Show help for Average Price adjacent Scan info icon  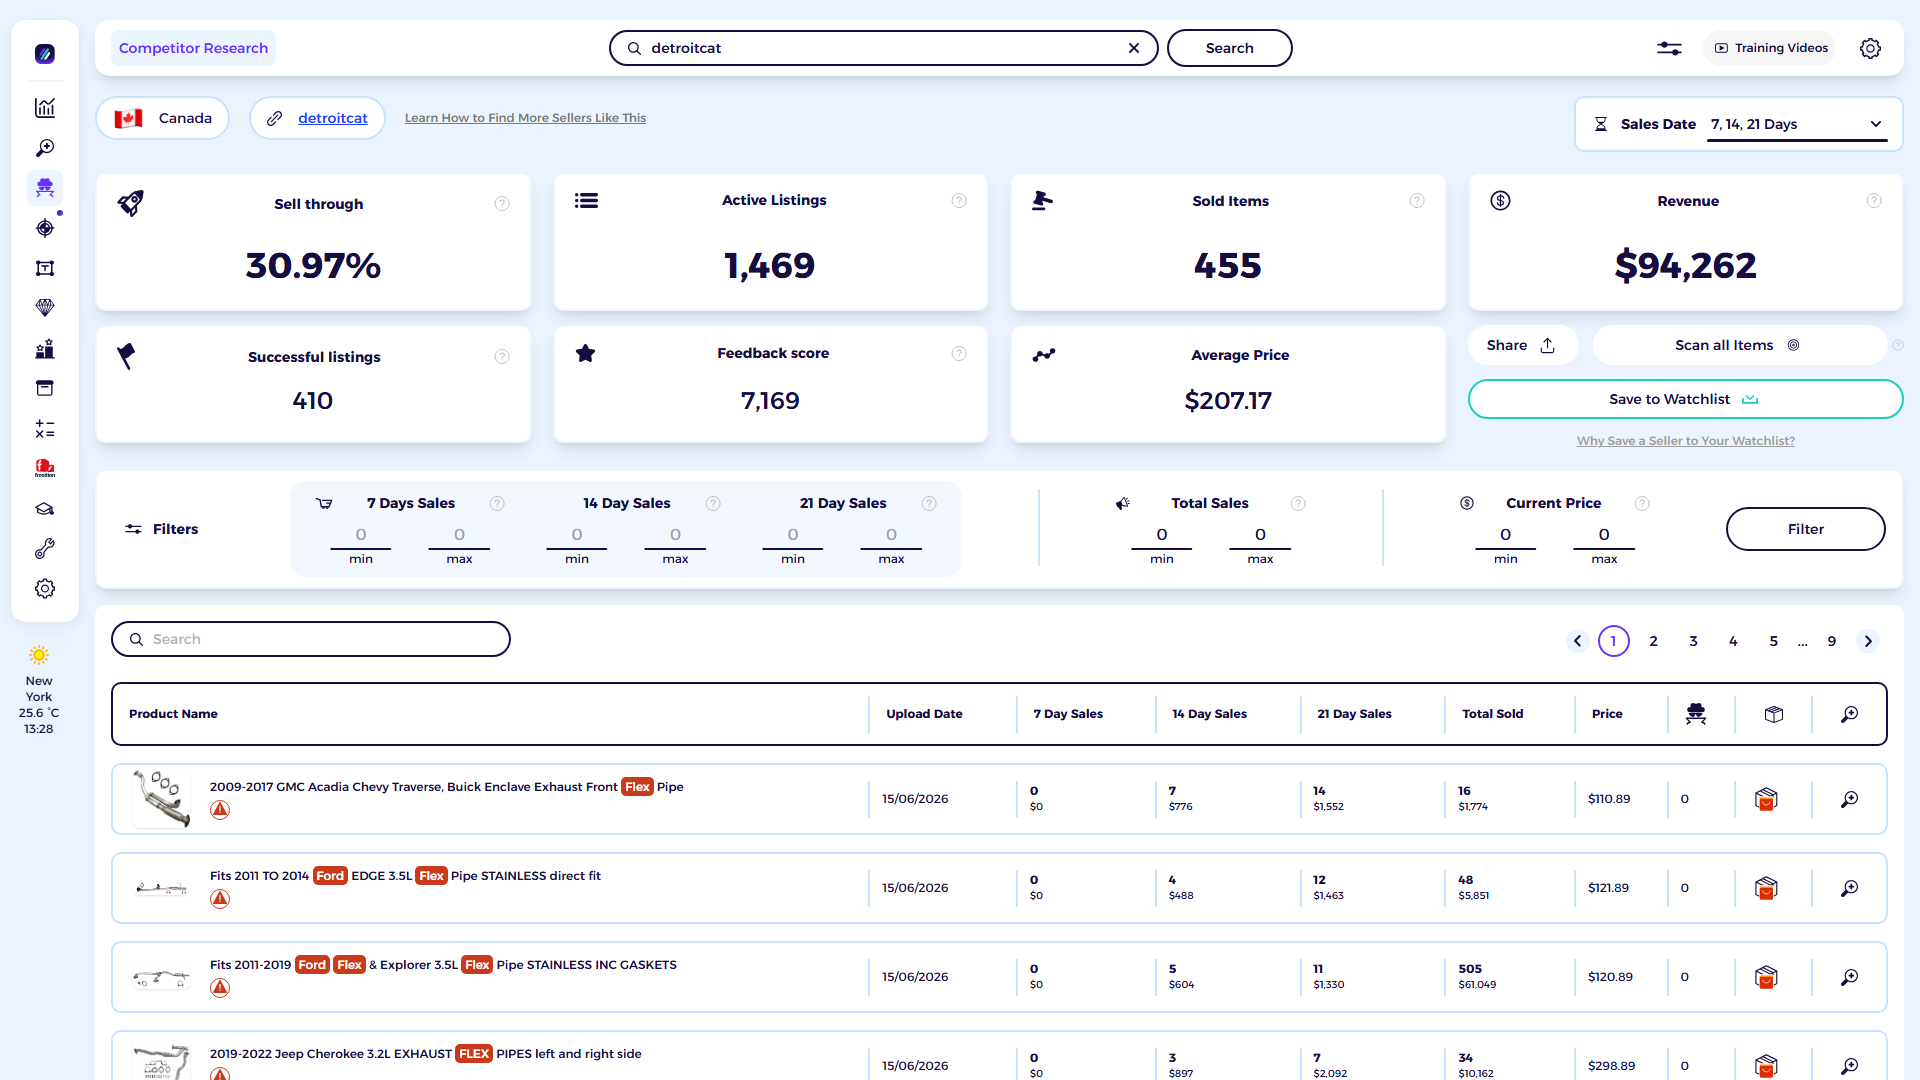point(1898,345)
